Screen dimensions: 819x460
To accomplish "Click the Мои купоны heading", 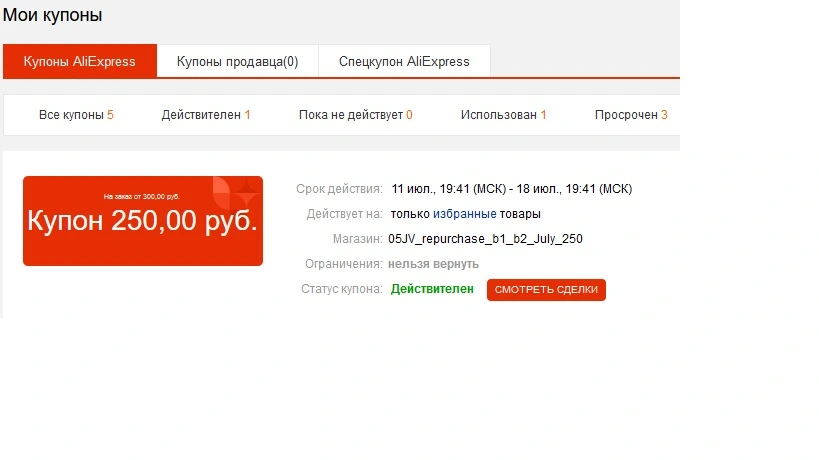I will coord(52,15).
